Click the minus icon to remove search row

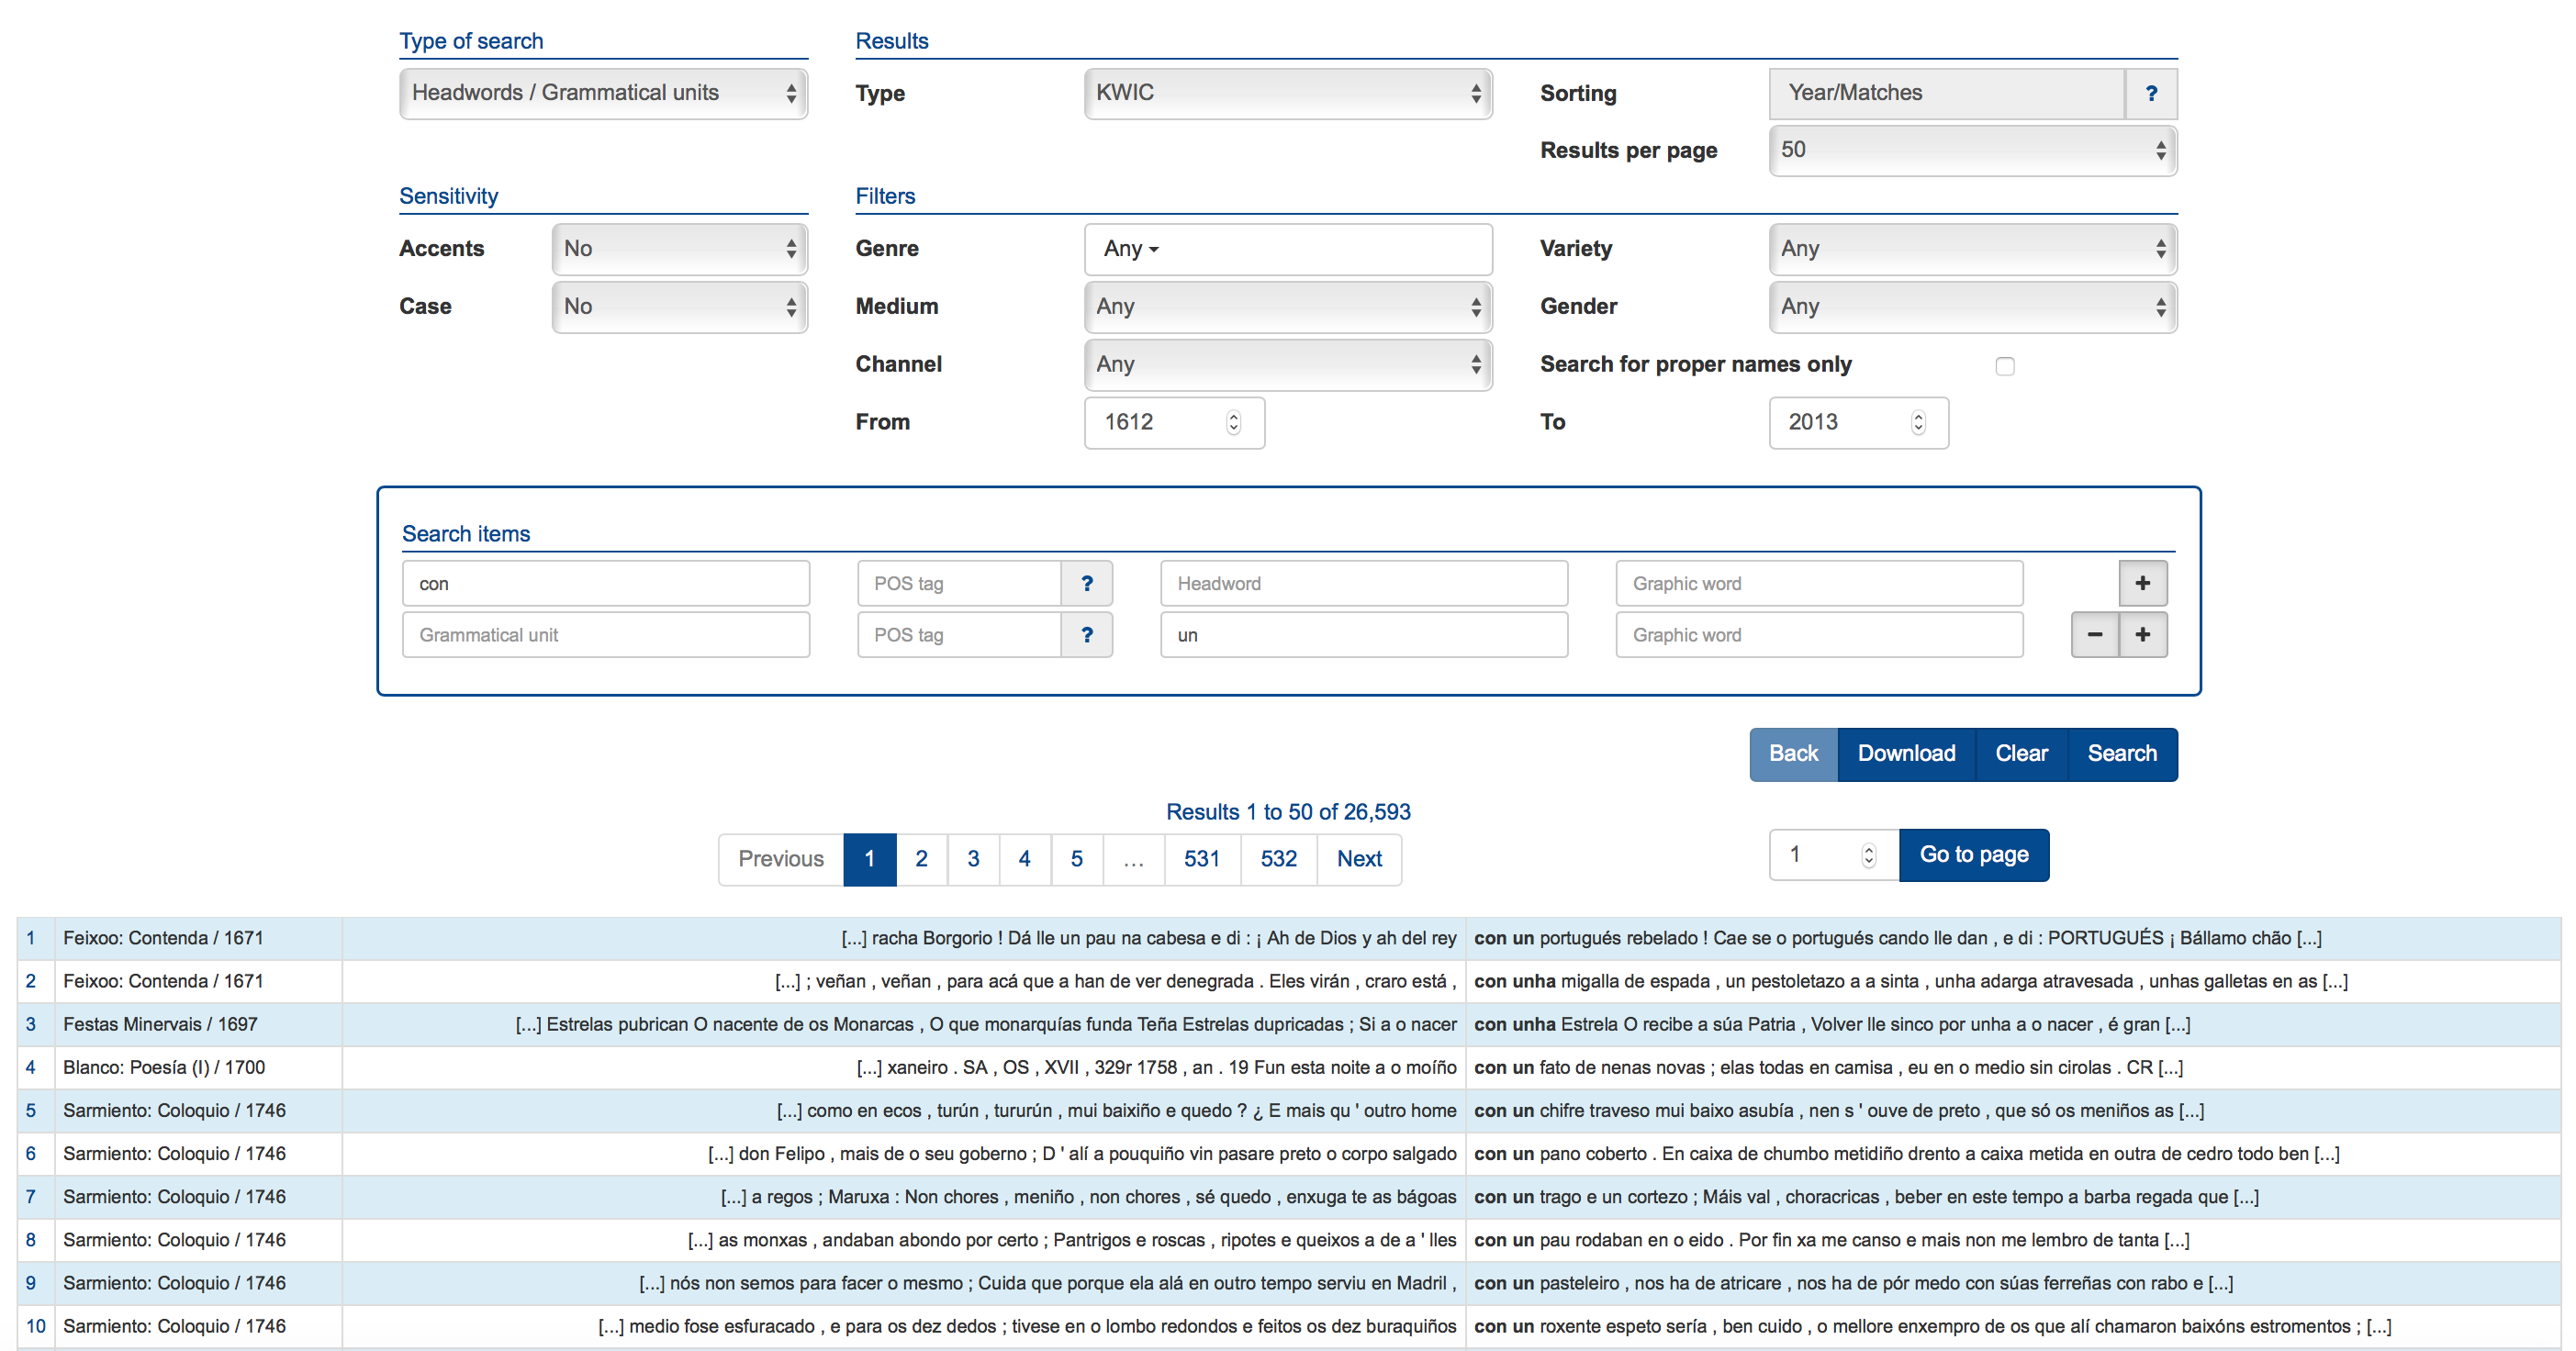pyautogui.click(x=2092, y=634)
